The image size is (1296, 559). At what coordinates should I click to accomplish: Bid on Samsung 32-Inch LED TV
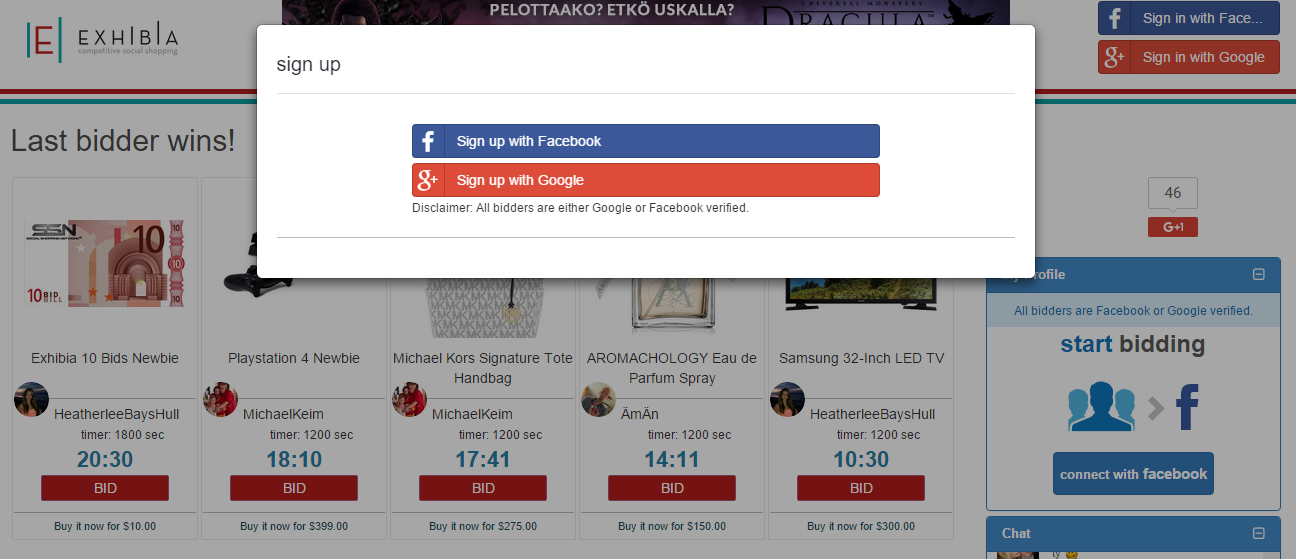[x=861, y=488]
